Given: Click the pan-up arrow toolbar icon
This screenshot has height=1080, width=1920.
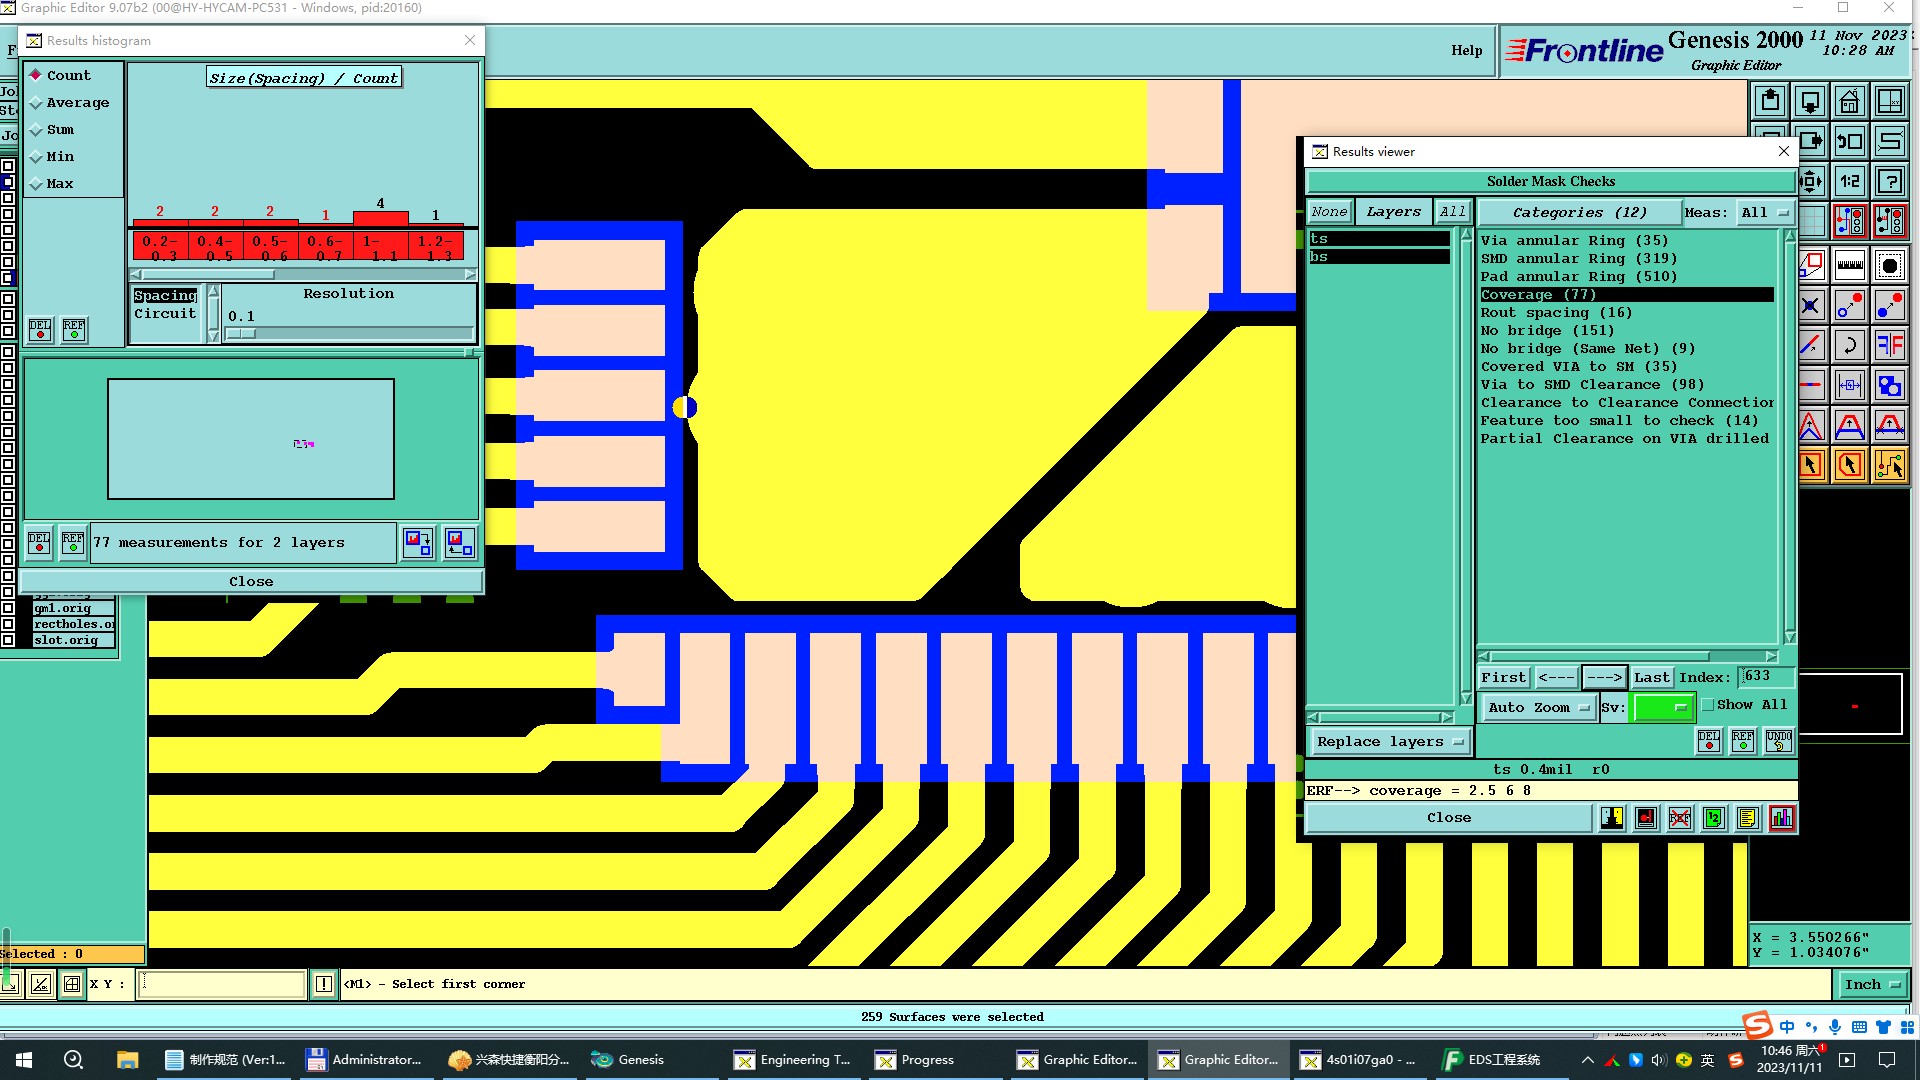Looking at the screenshot, I should point(1771,101).
